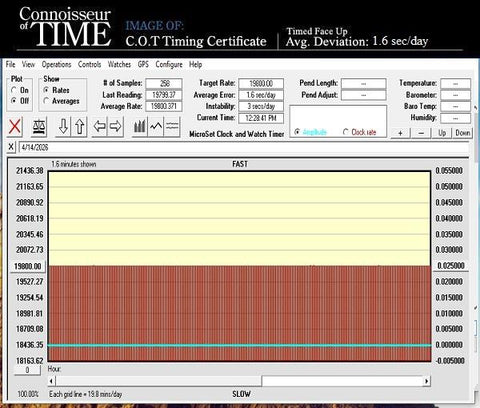
Task: Open the Configure menu
Action: 169,64
